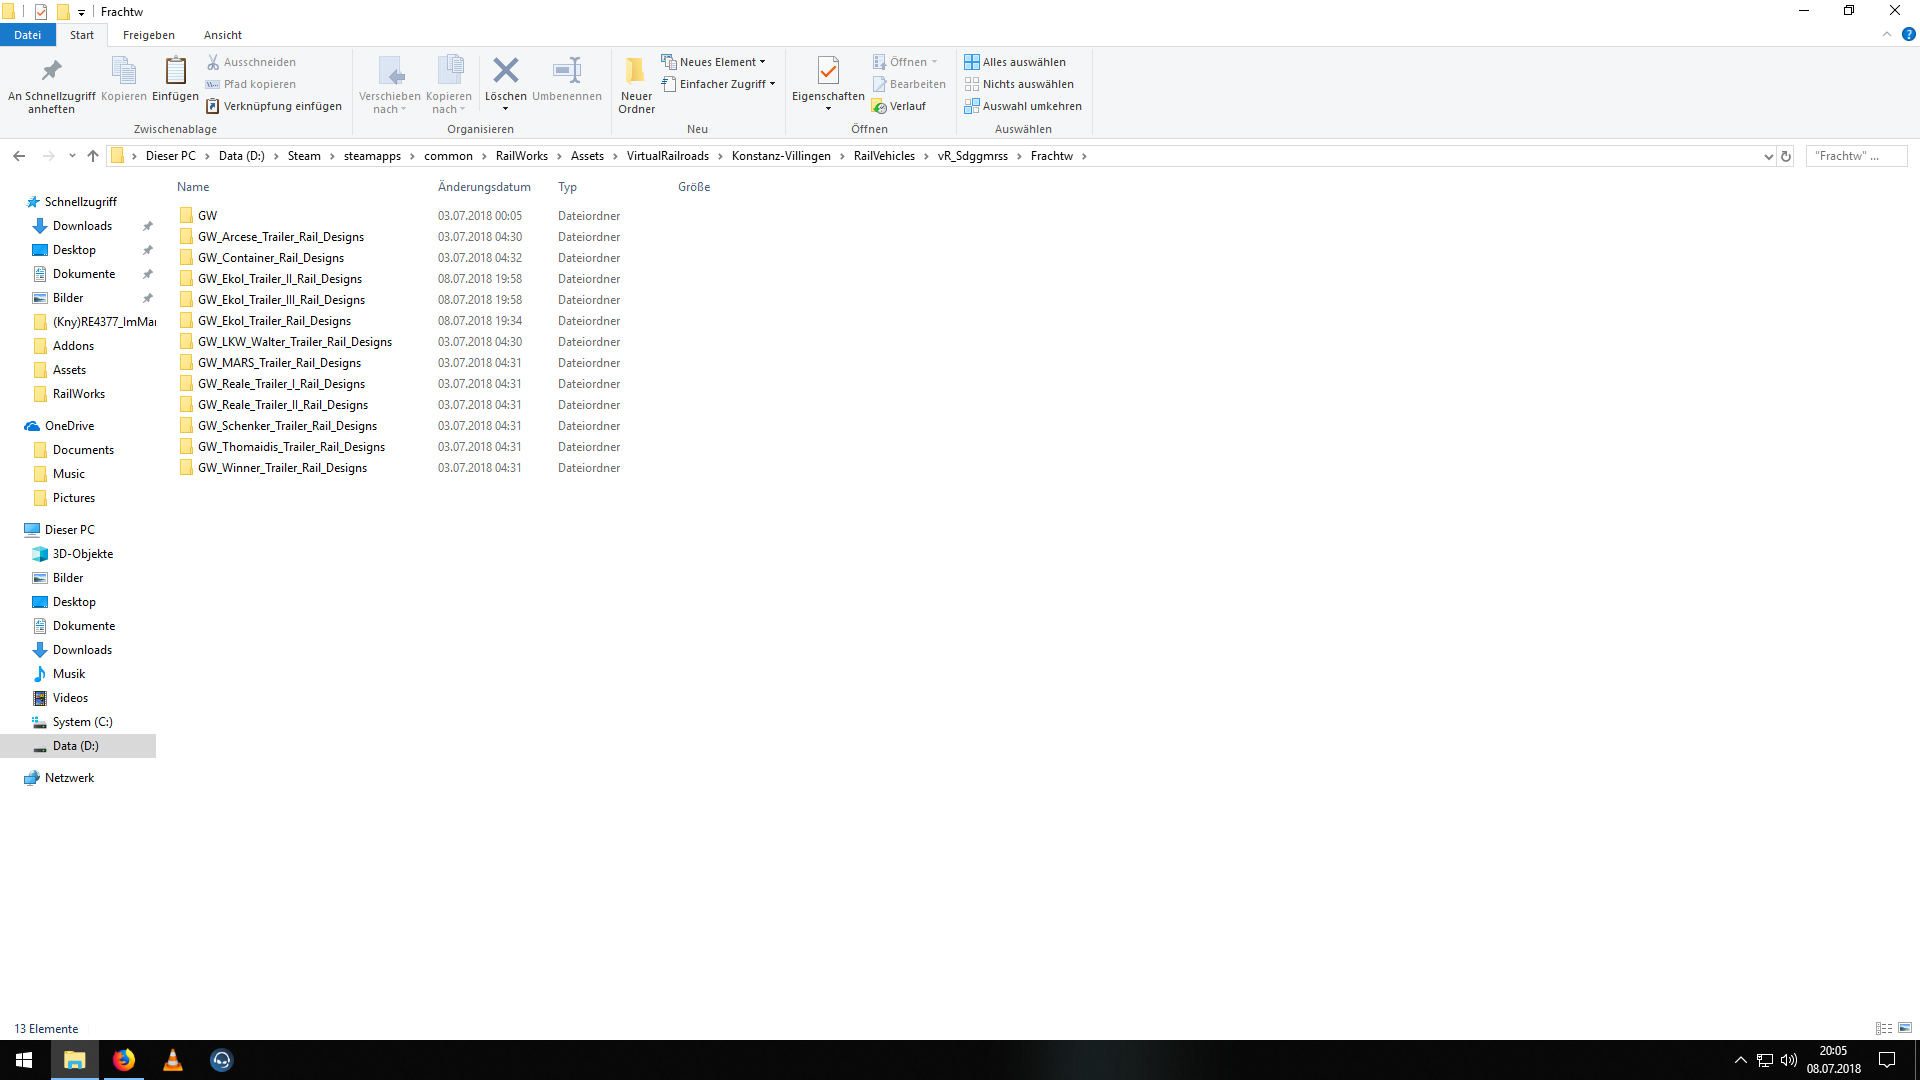Switch to large thumbnails view toggle
Image resolution: width=1920 pixels, height=1080 pixels.
(1905, 1028)
